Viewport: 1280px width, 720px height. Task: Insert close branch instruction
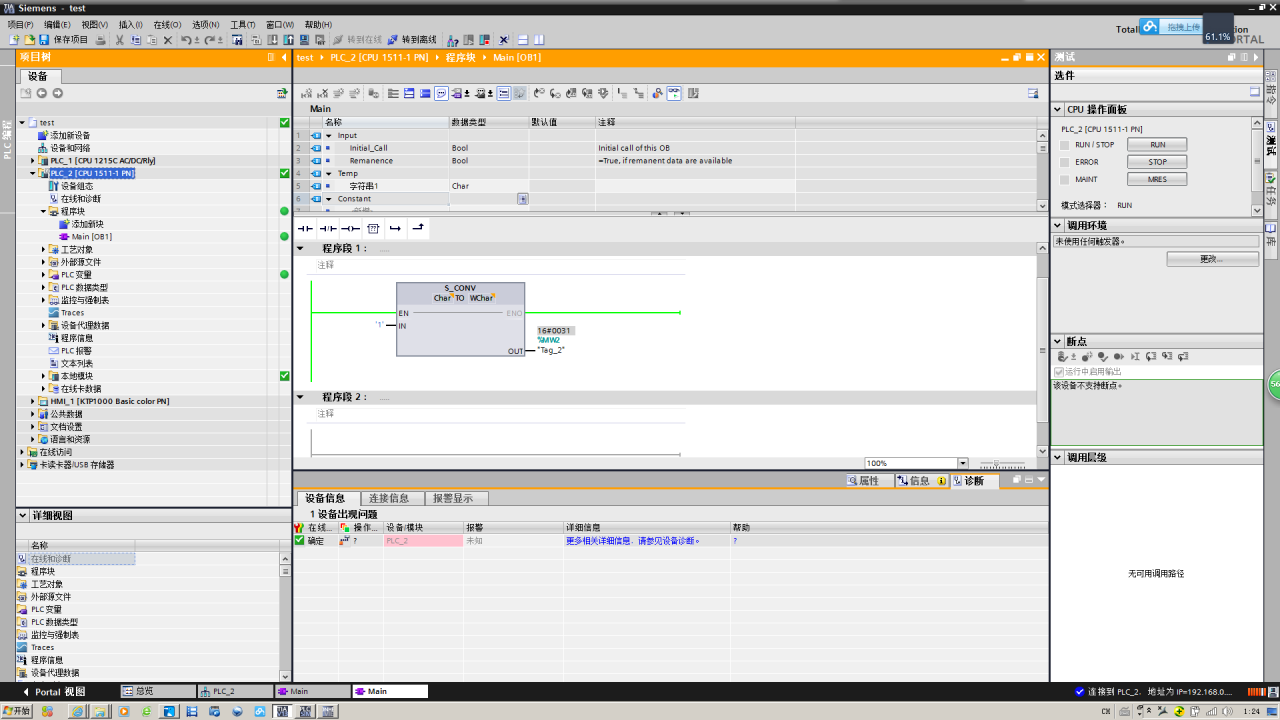pyautogui.click(x=417, y=228)
